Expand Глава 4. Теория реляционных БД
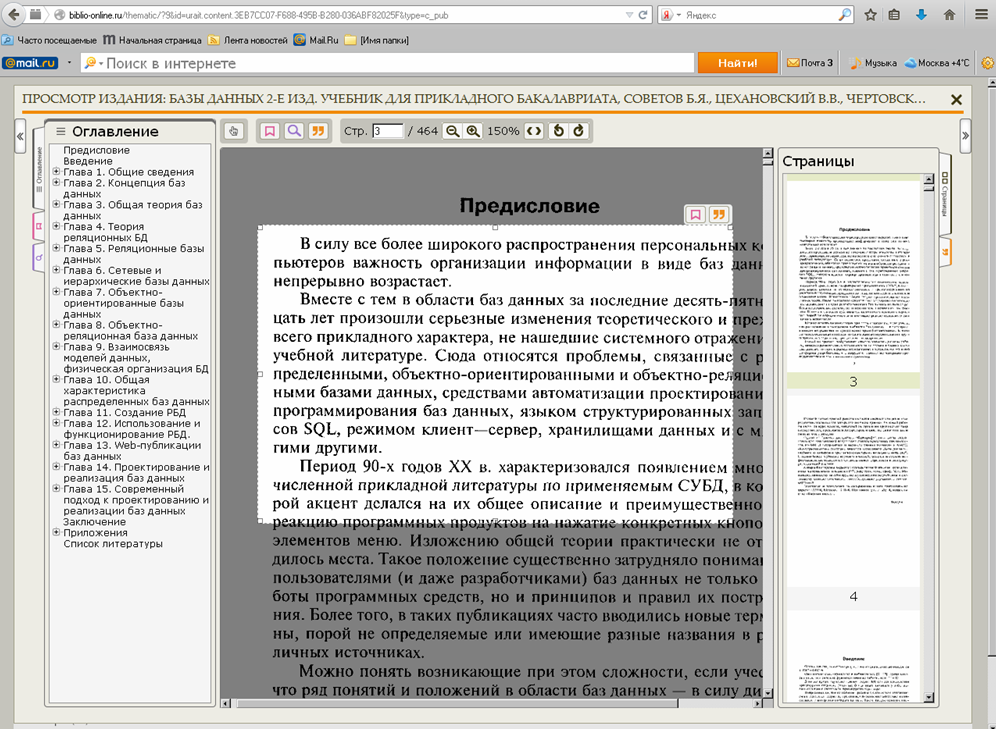 (x=57, y=226)
